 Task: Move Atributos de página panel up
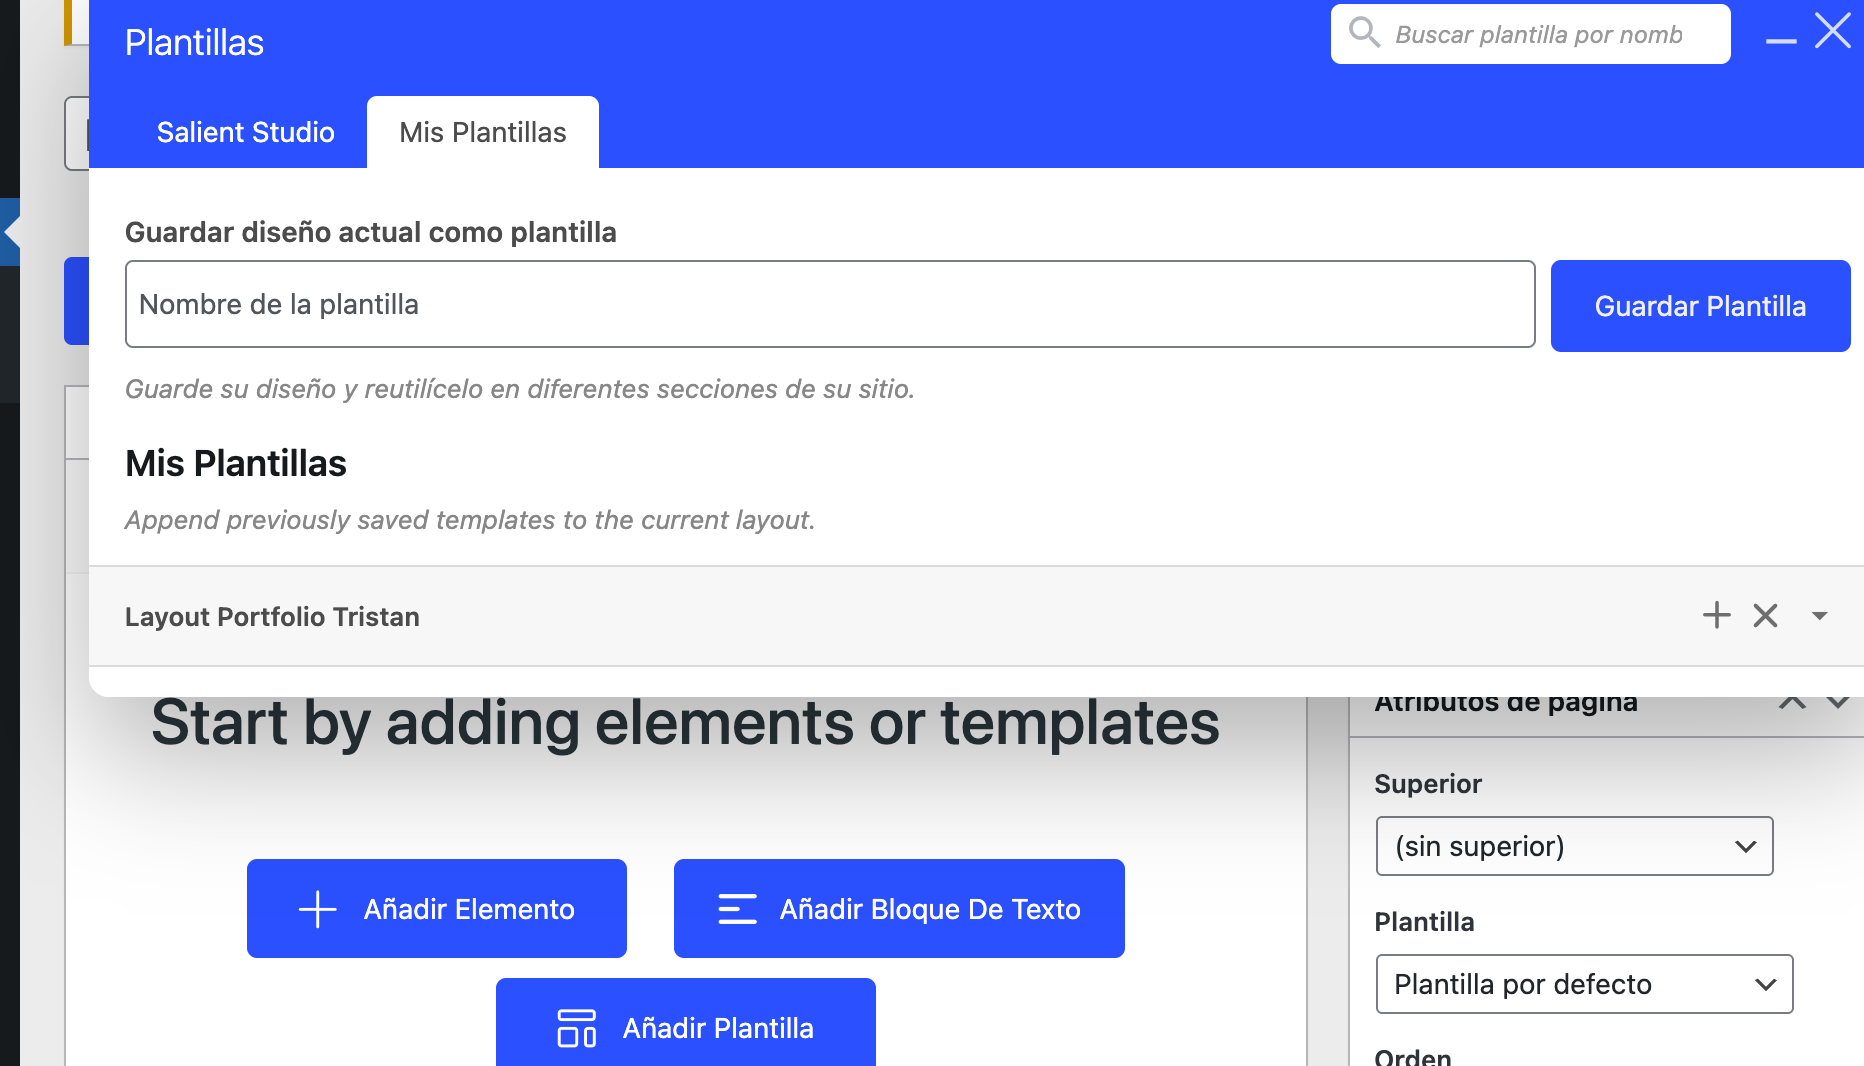tap(1792, 703)
